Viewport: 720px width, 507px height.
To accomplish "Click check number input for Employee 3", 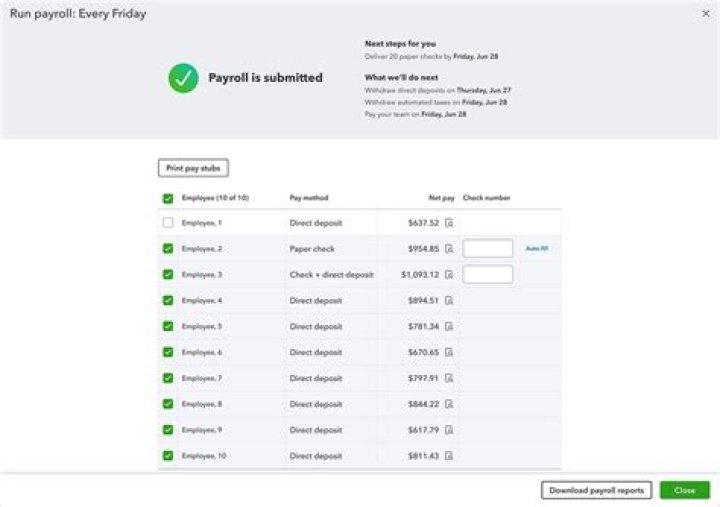I will coord(488,275).
